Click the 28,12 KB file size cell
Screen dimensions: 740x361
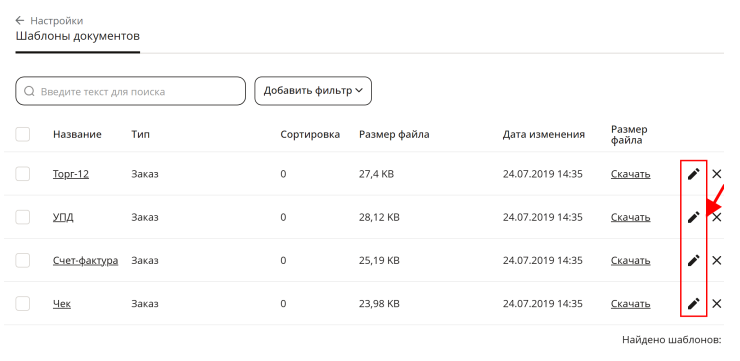click(379, 217)
